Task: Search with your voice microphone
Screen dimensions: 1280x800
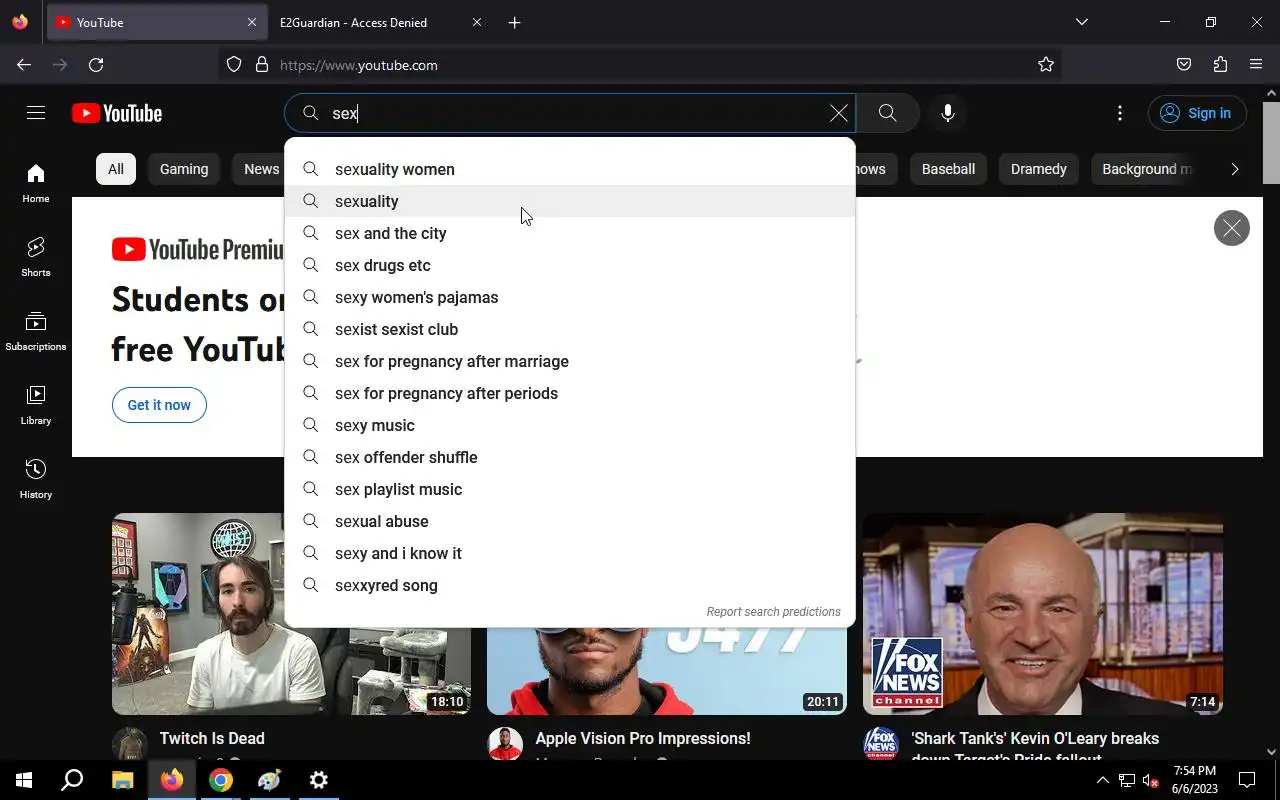Action: [948, 113]
